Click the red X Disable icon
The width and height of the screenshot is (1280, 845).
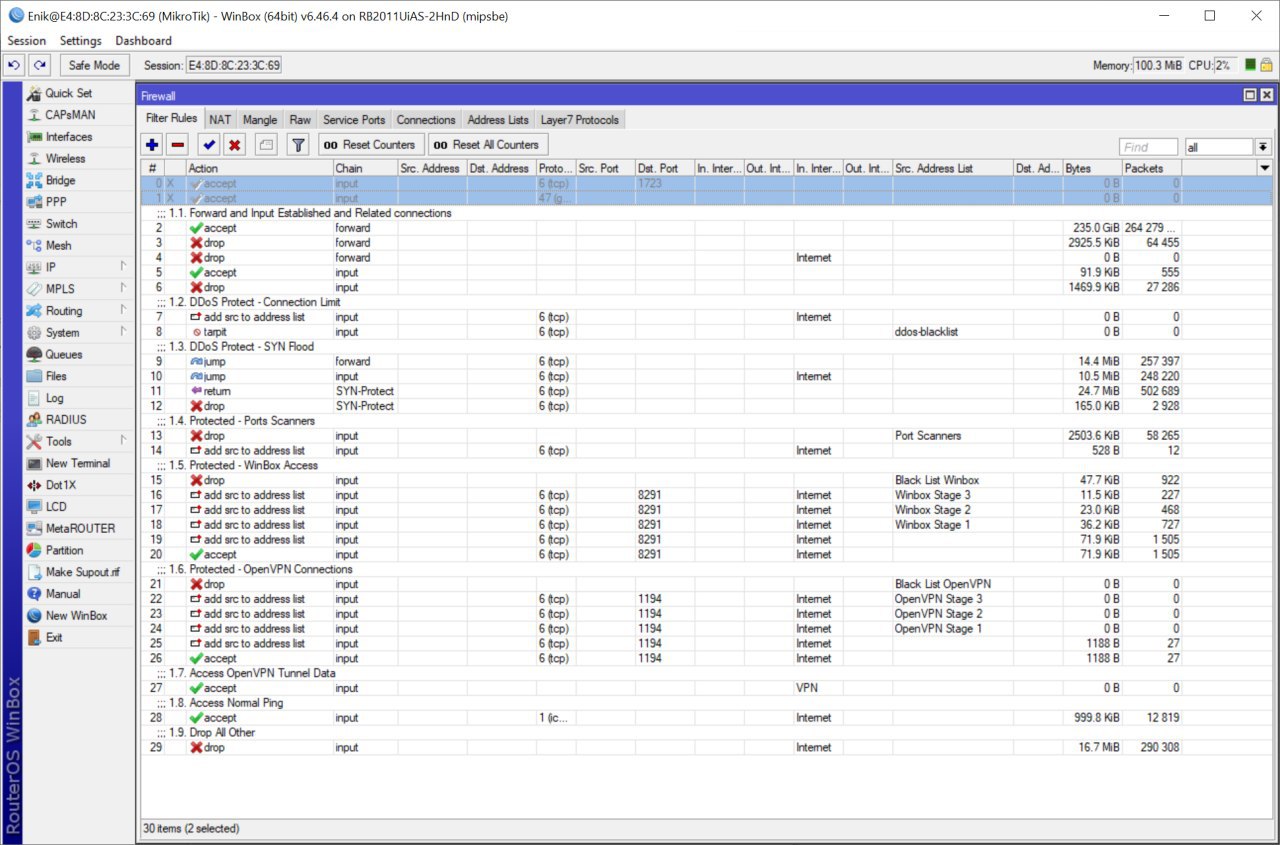coord(234,145)
